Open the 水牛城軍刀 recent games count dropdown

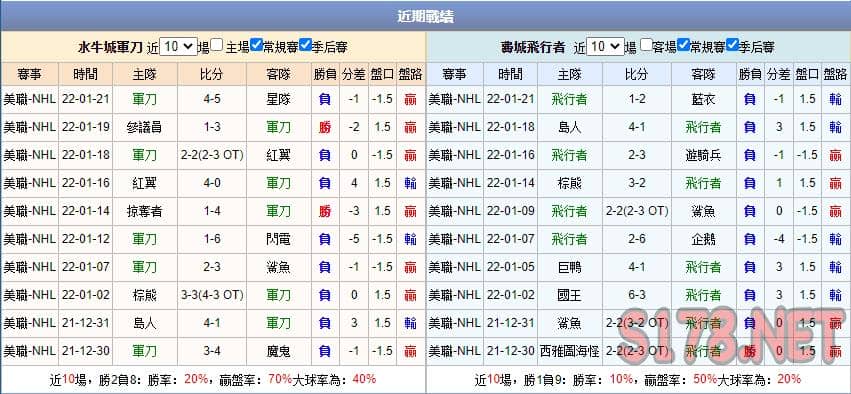click(x=179, y=47)
